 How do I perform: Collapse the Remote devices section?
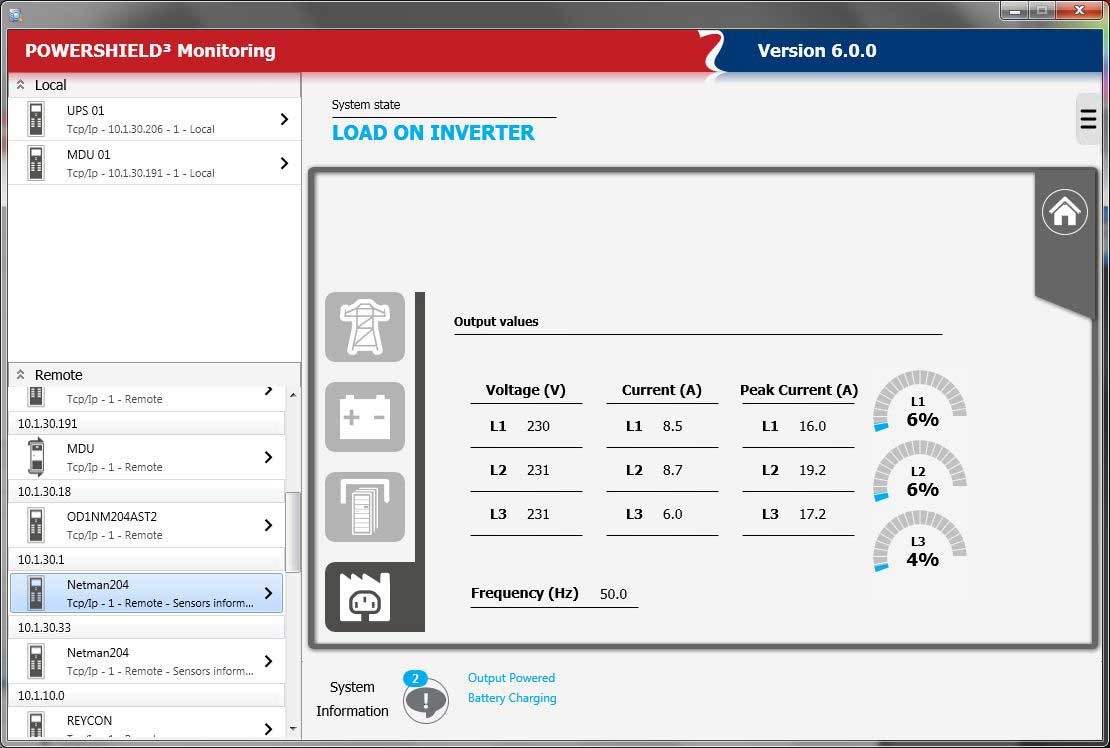click(21, 376)
